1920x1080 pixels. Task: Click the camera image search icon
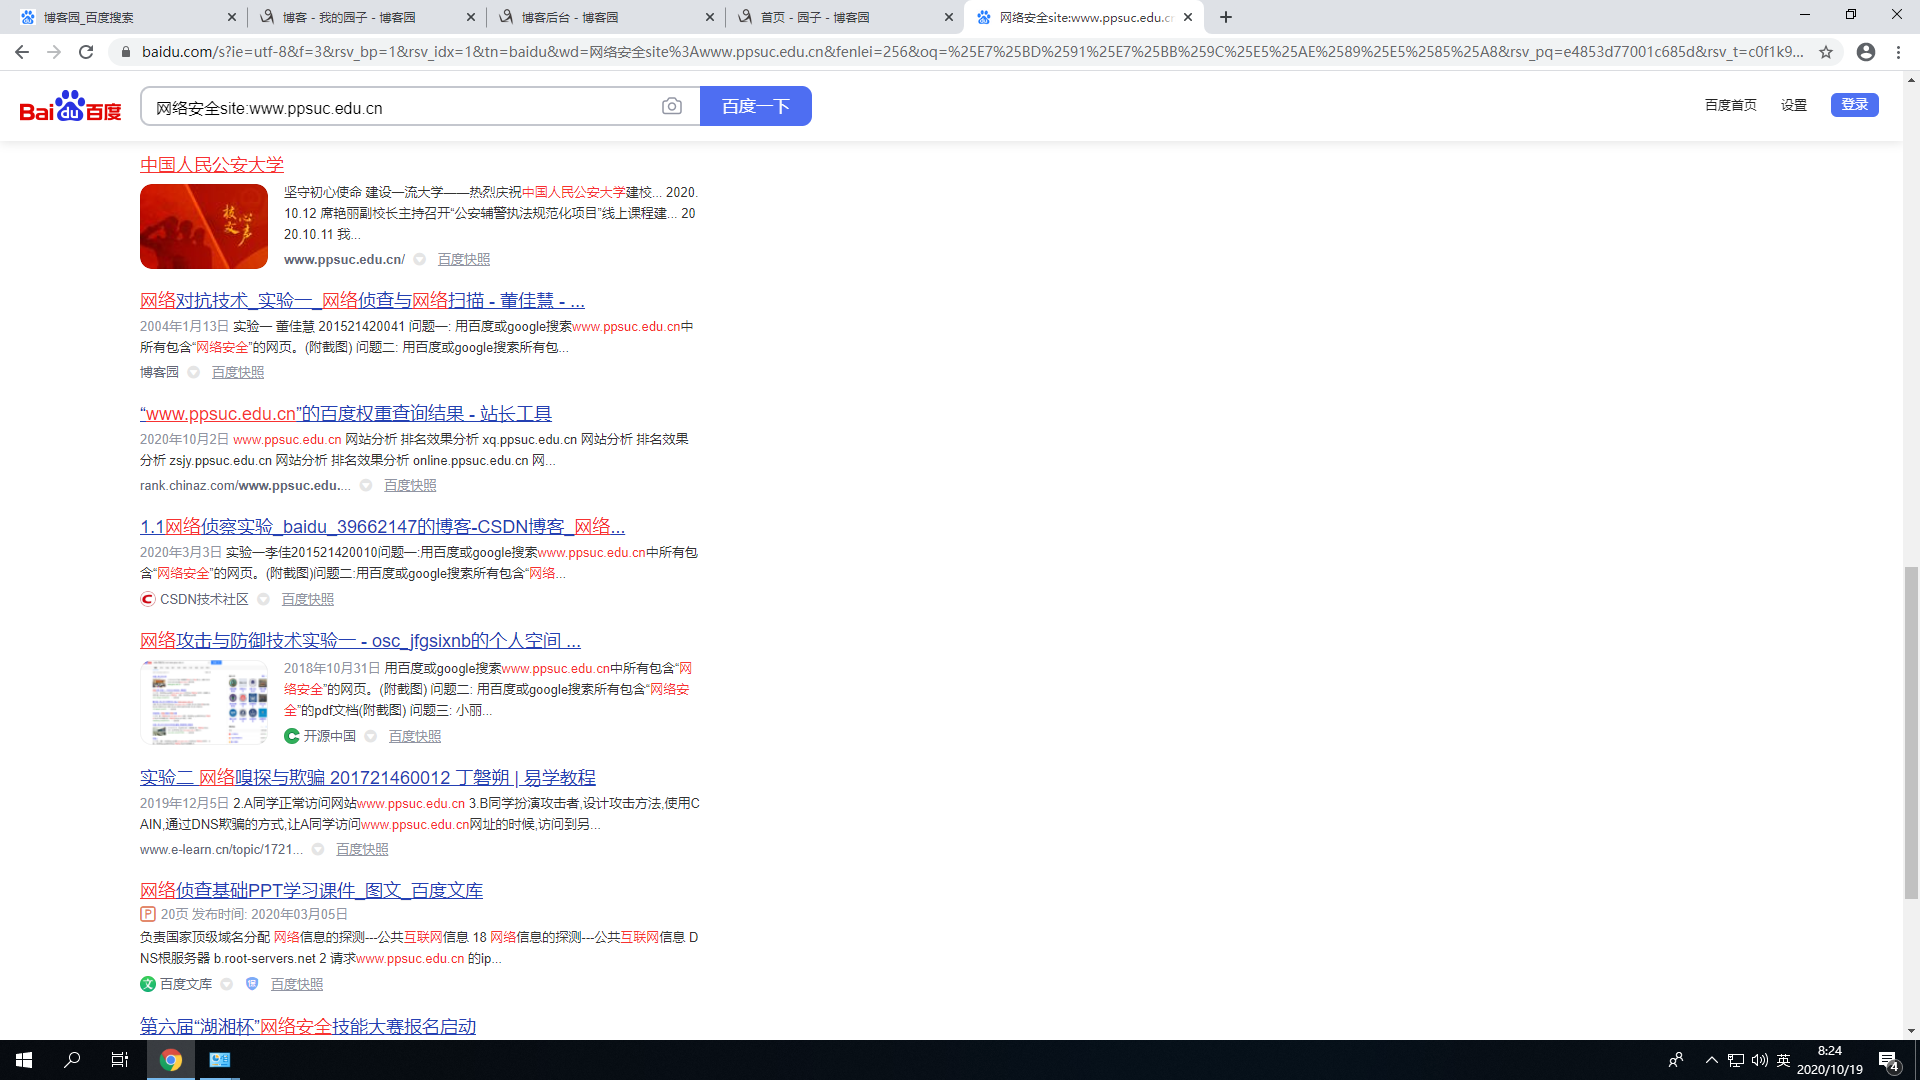(x=672, y=106)
